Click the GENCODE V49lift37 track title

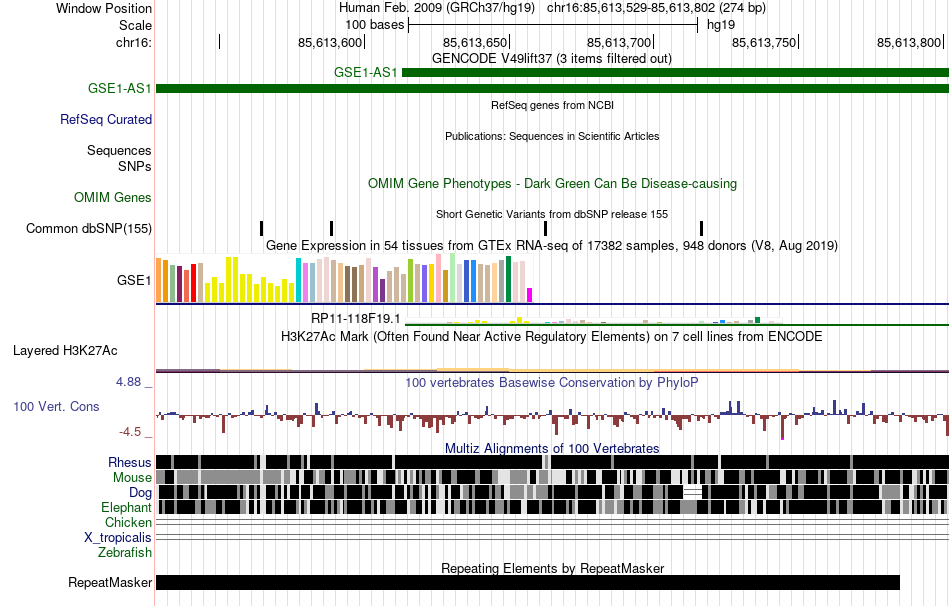[x=552, y=59]
